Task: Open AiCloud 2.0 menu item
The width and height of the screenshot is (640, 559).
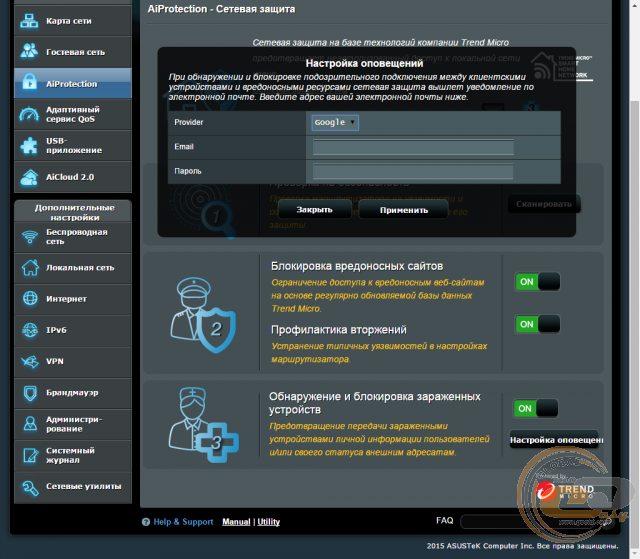Action: [x=73, y=177]
